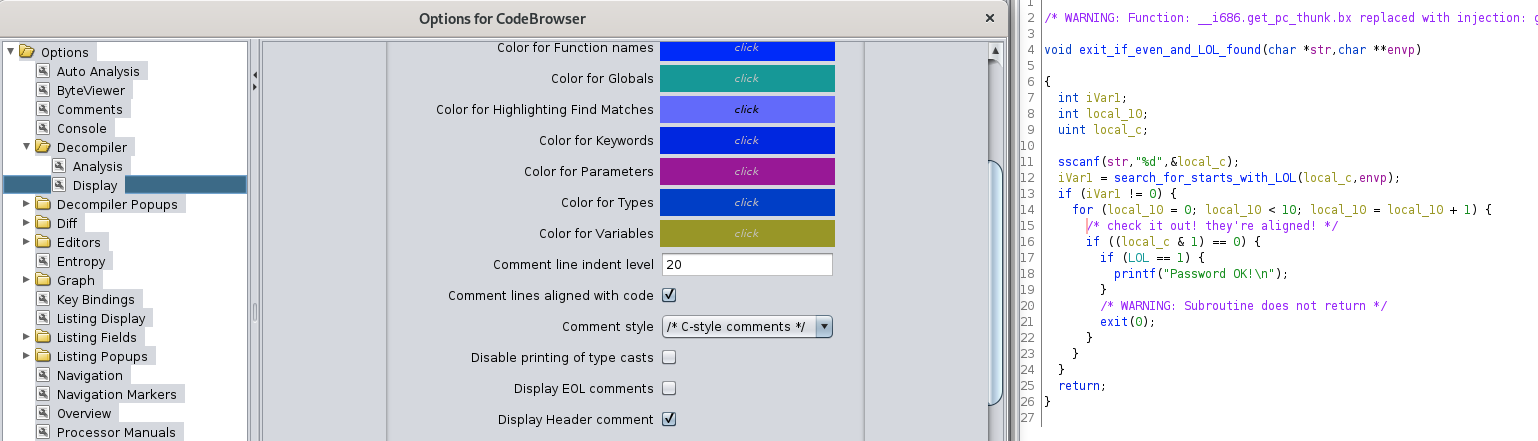This screenshot has width=1538, height=441.
Task: Expand the Decompiler Popups tree node
Action: pos(27,204)
